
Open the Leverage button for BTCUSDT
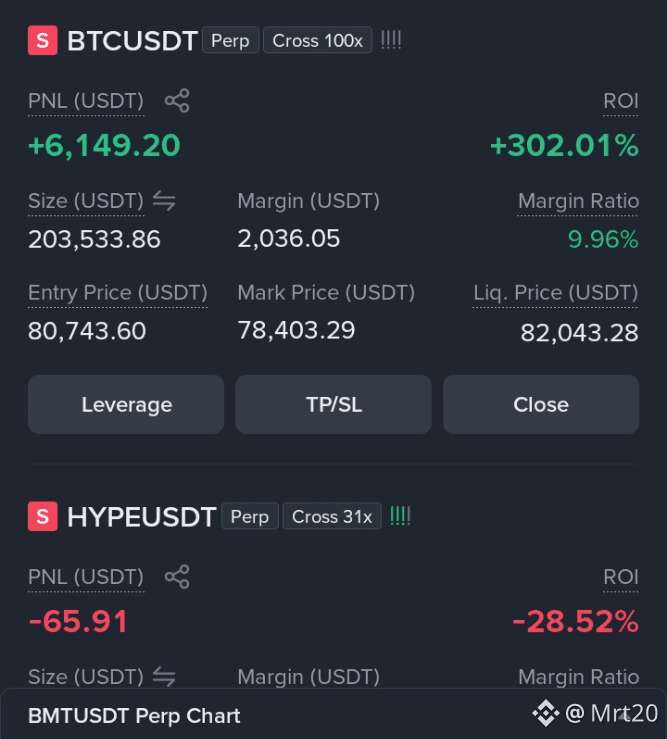pyautogui.click(x=126, y=404)
